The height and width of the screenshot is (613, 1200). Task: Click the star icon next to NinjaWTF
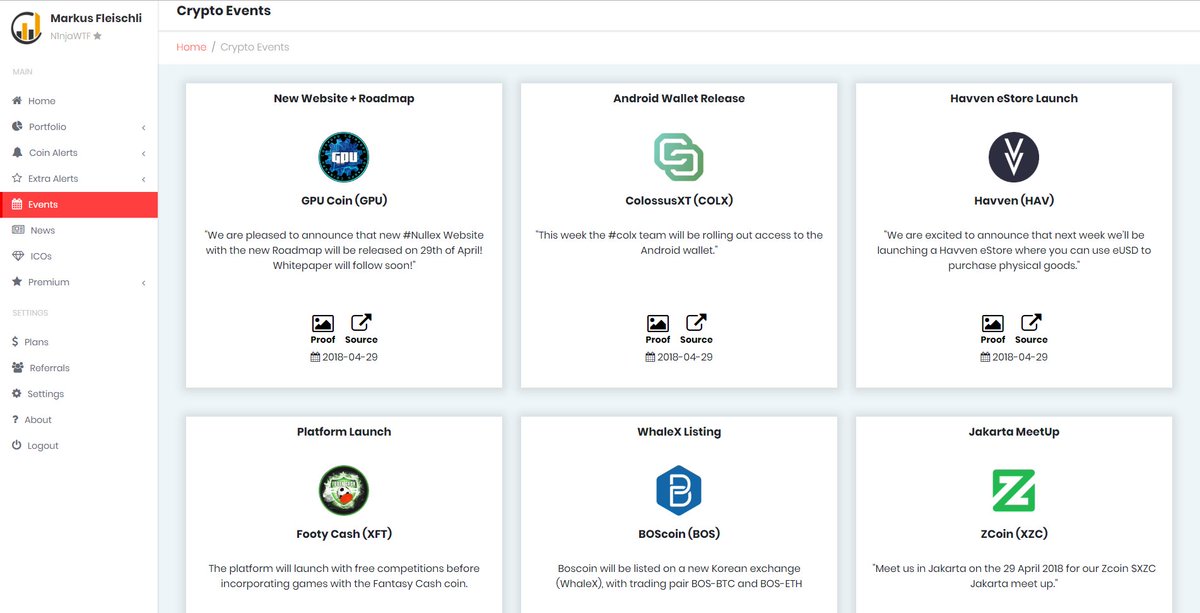point(97,36)
